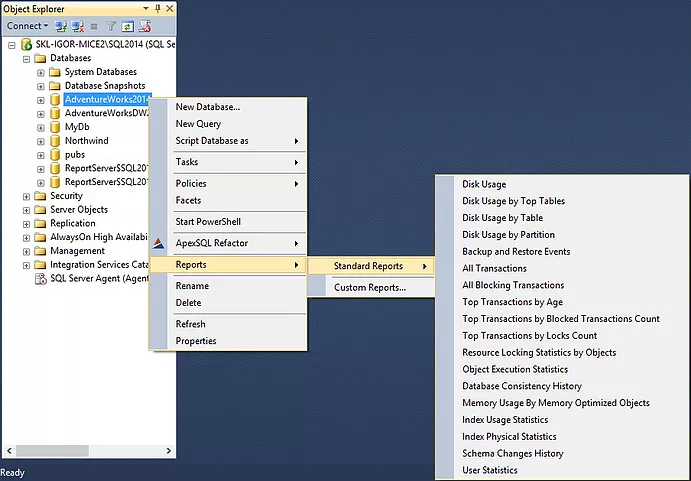Click the System Databases folder icon

55,72
